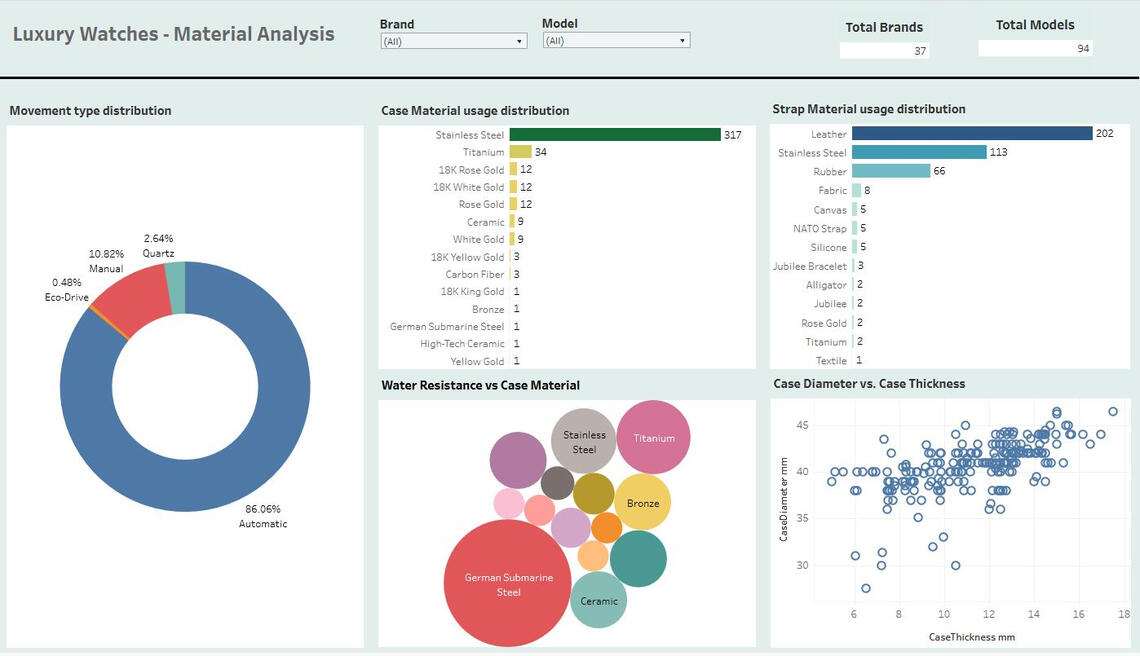Open the Brand filter dropdown
This screenshot has width=1140, height=656.
(x=454, y=41)
